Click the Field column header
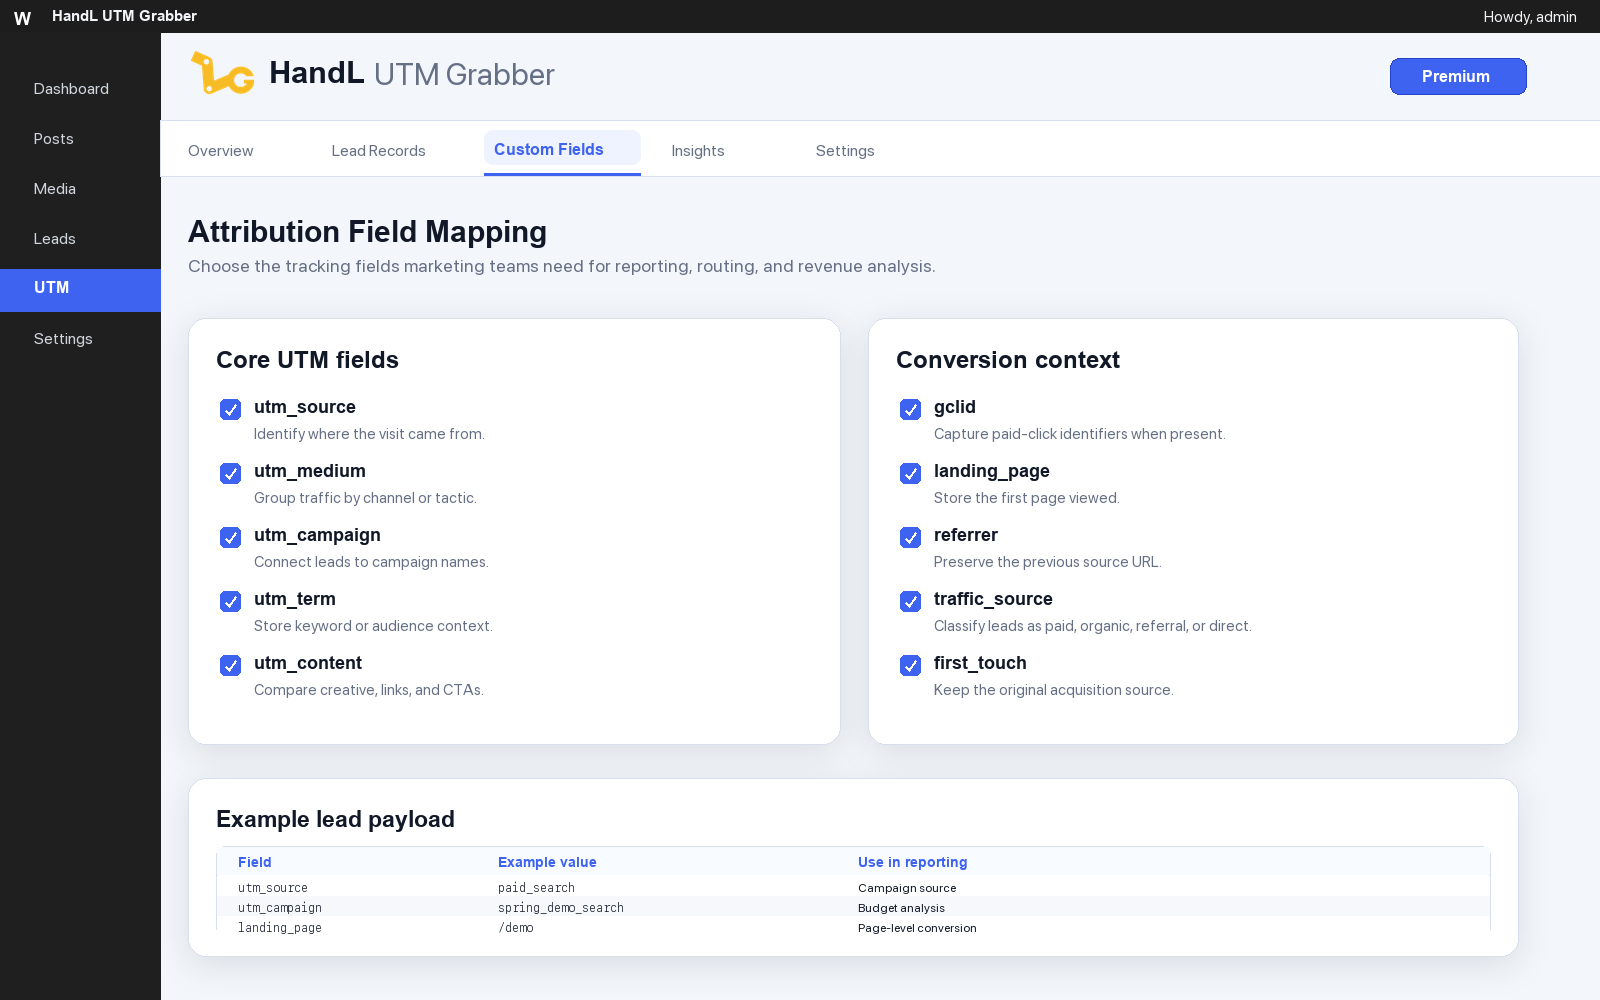This screenshot has height=1000, width=1600. coord(255,862)
